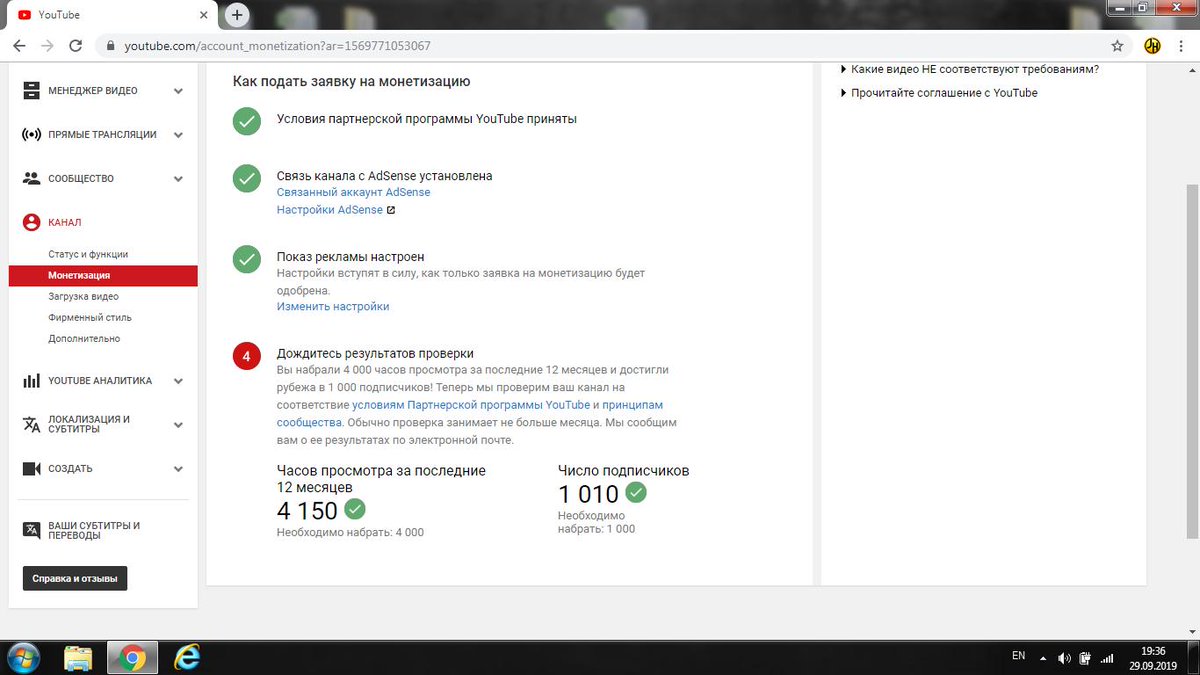The width and height of the screenshot is (1200, 675).
Task: Switch to the YouTube browser tab
Action: pyautogui.click(x=110, y=15)
